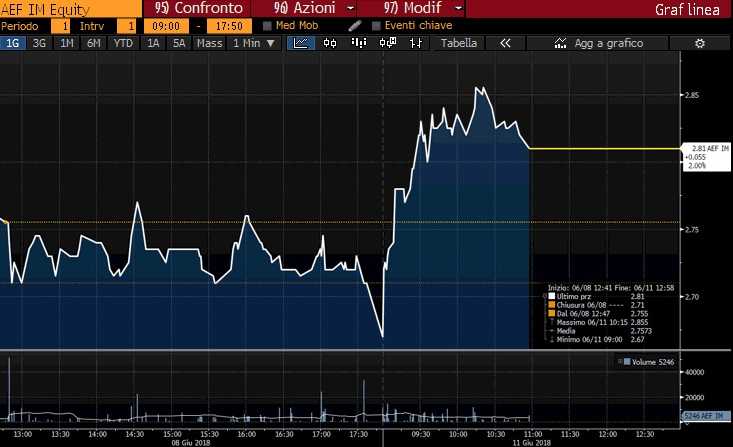This screenshot has height=447, width=733.
Task: Open chart settings gear
Action: tap(699, 43)
